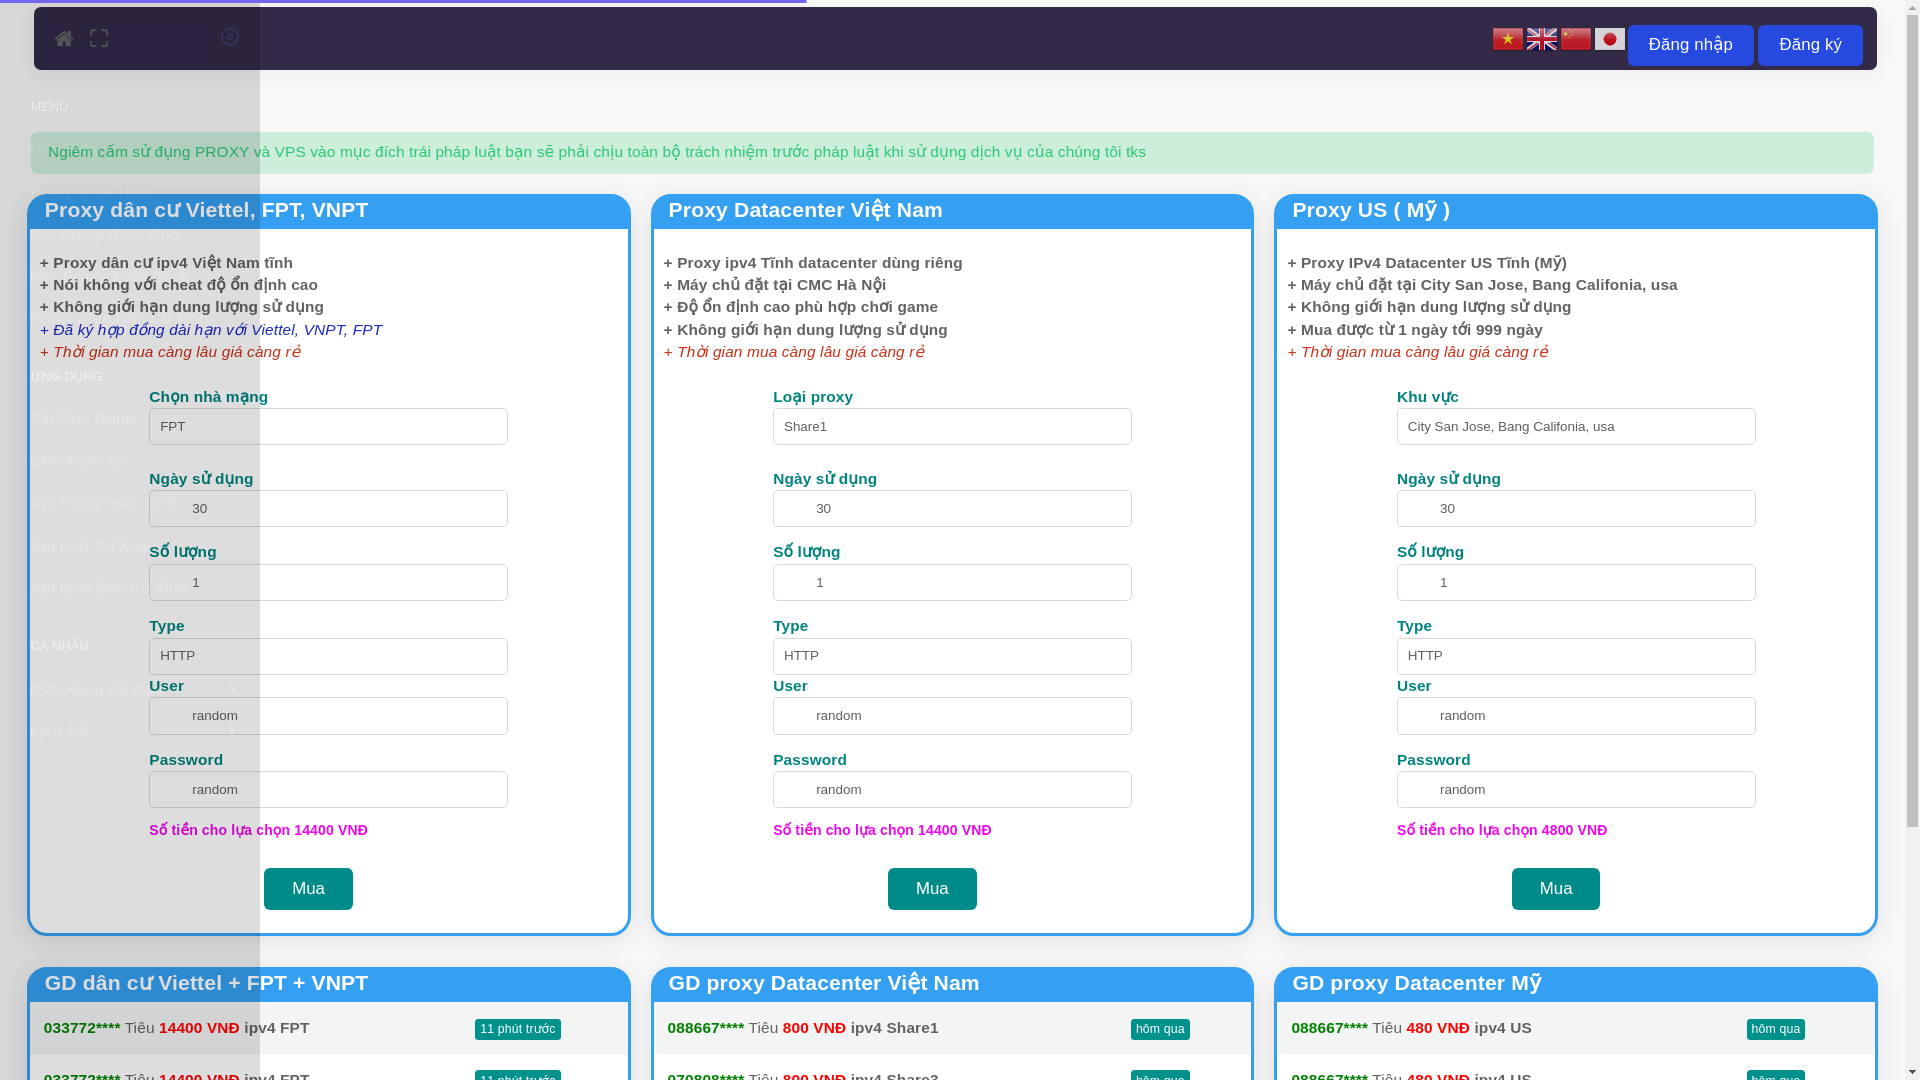Click Password field in Proxy US card
The image size is (1920, 1080).
[1576, 789]
